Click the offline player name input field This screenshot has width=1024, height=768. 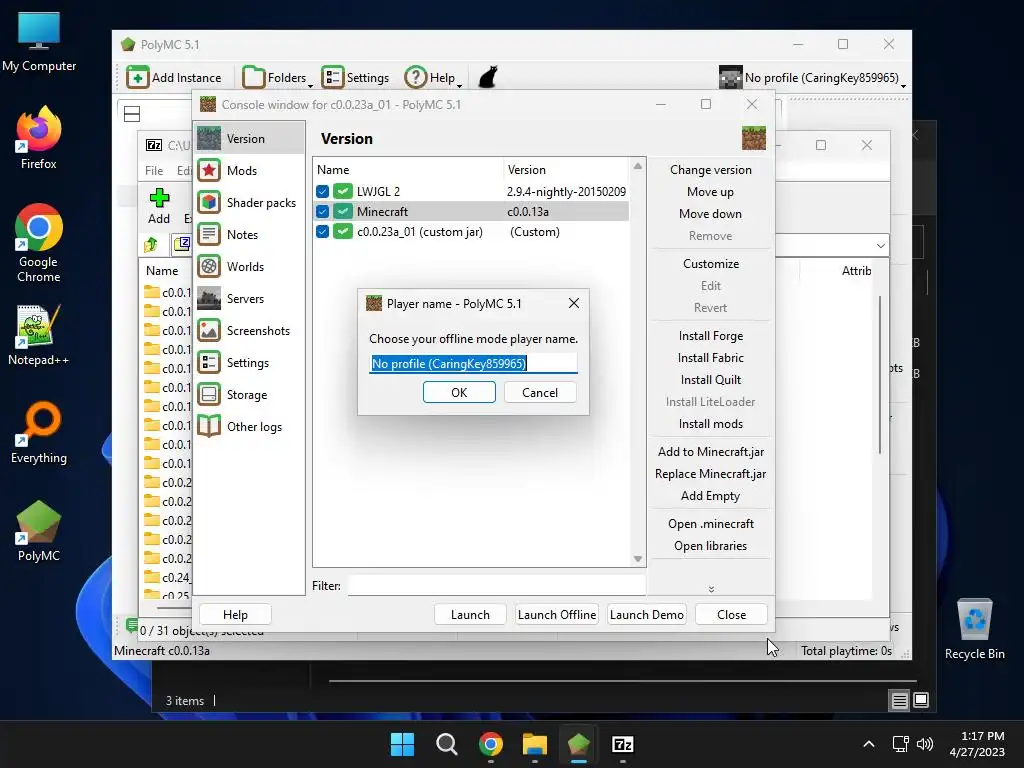[x=473, y=363]
